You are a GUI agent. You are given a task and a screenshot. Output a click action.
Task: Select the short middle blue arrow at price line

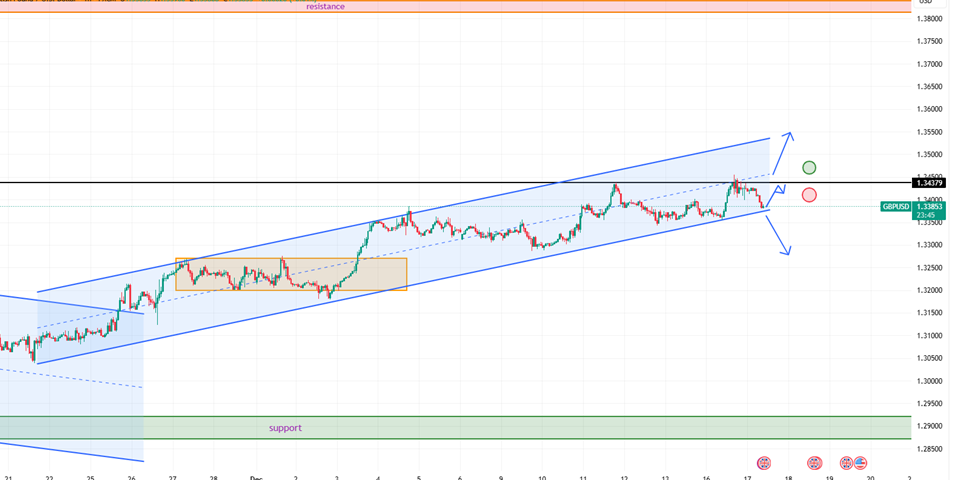(x=778, y=193)
